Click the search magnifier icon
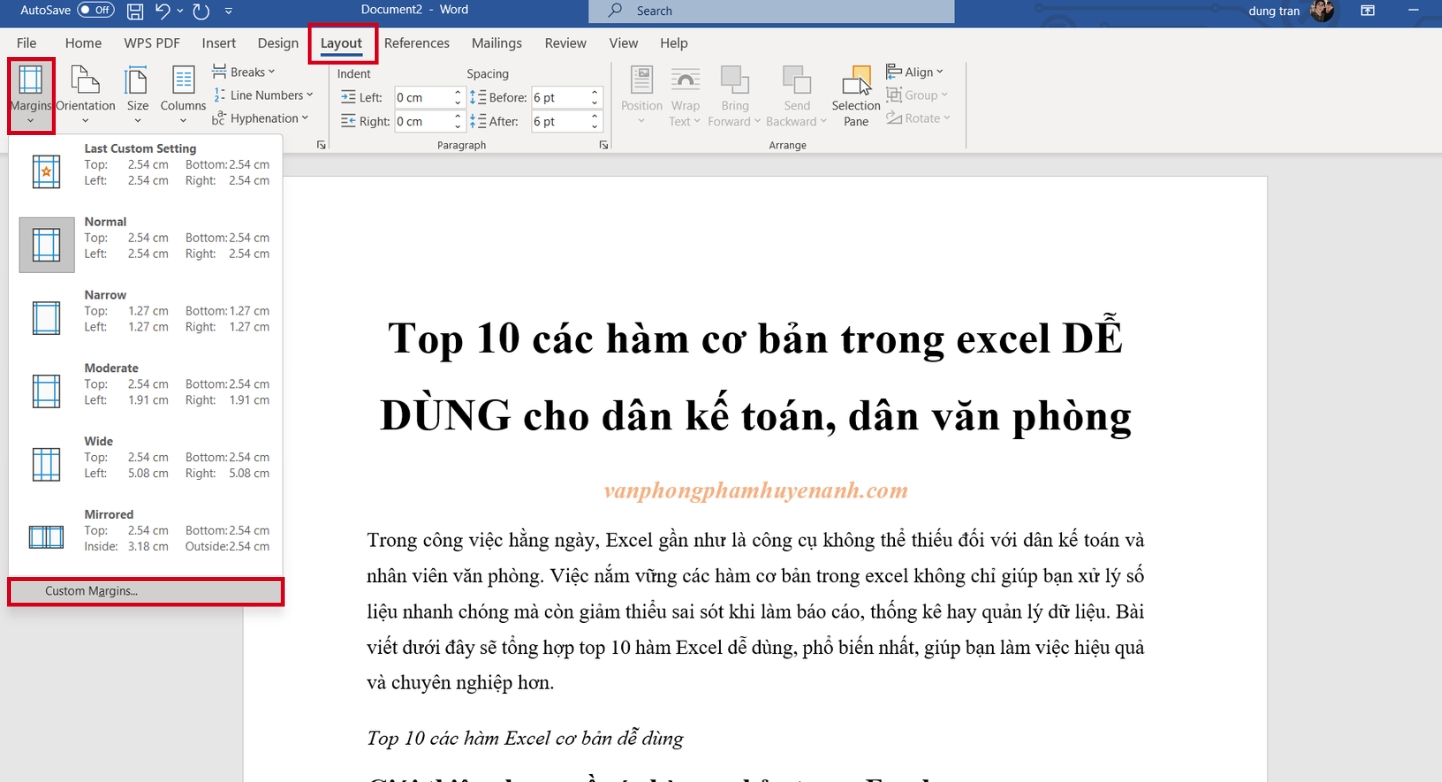Viewport: 1442px width, 782px height. click(x=616, y=11)
